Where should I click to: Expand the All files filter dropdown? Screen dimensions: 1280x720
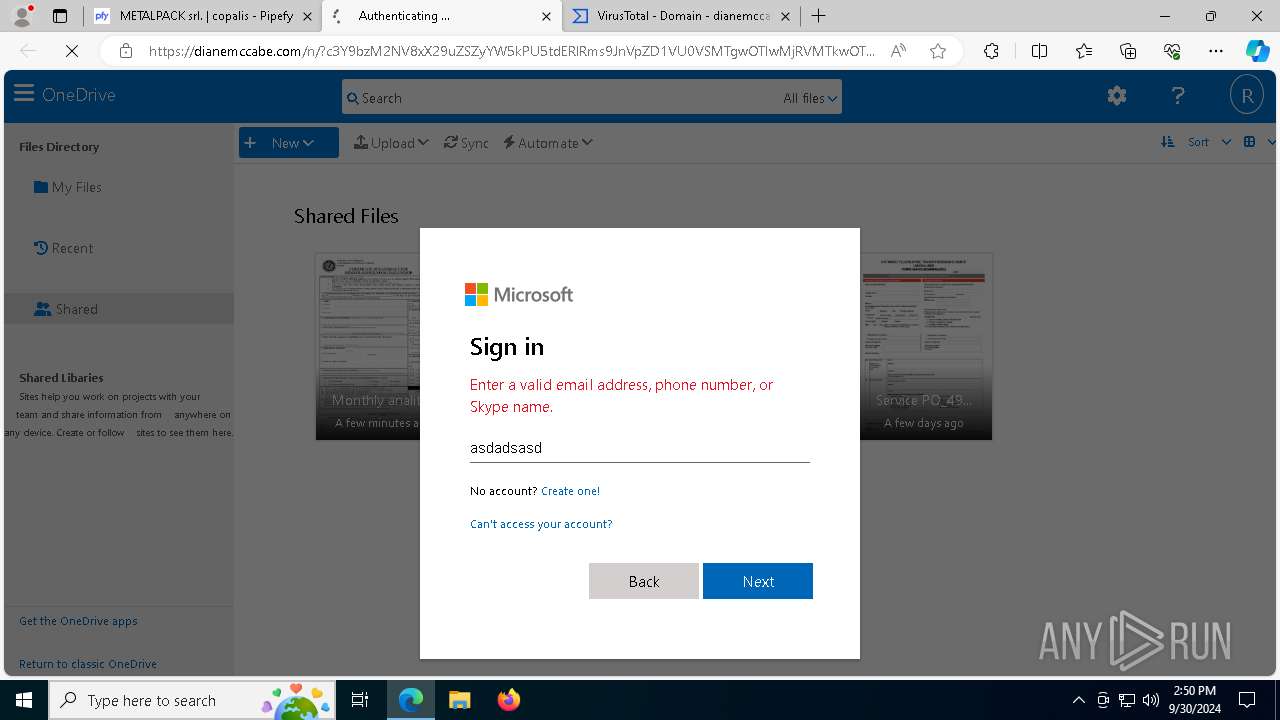811,98
